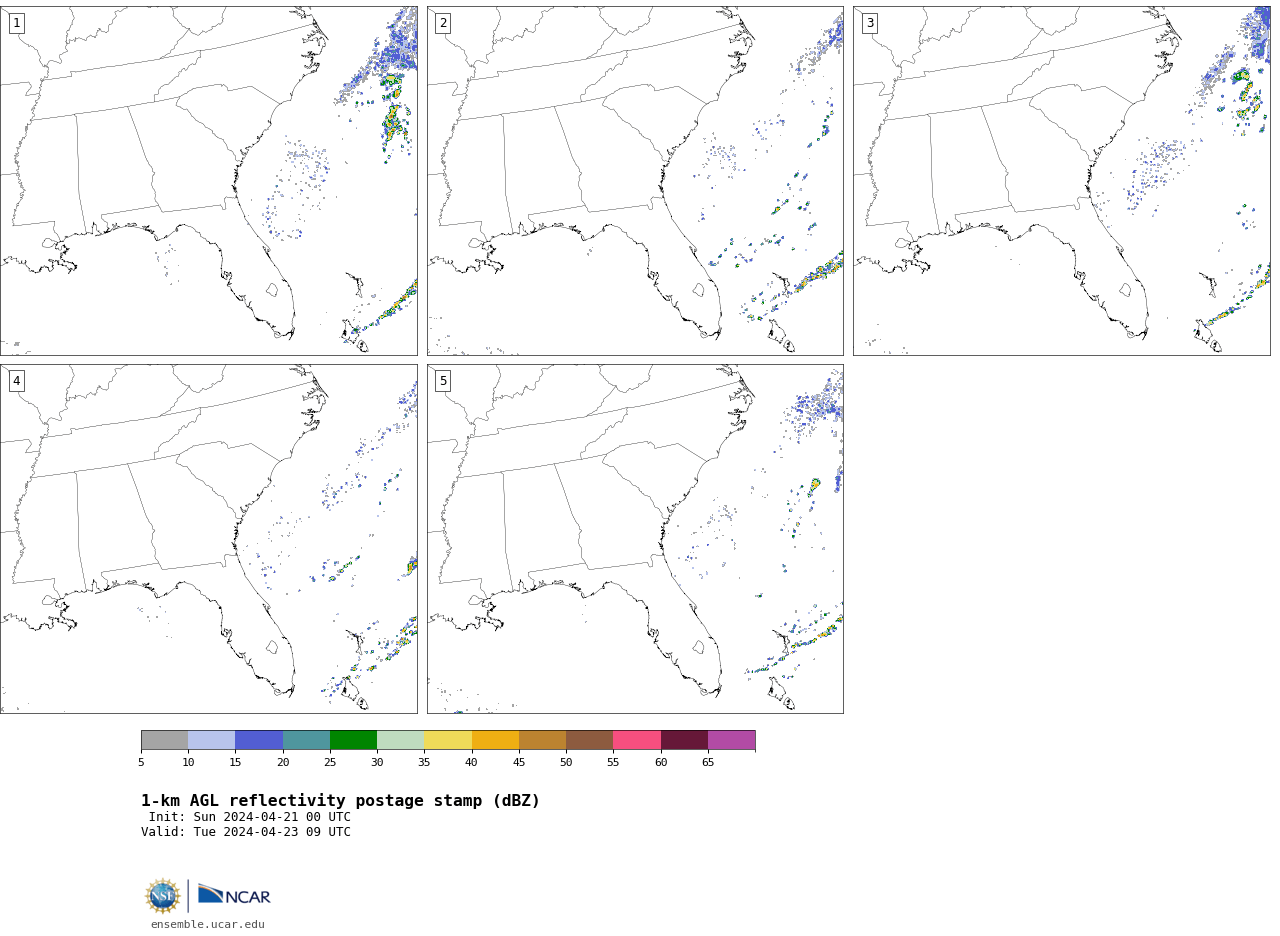
Task: Click the purple 65+ dBZ swatch
Action: pos(731,740)
